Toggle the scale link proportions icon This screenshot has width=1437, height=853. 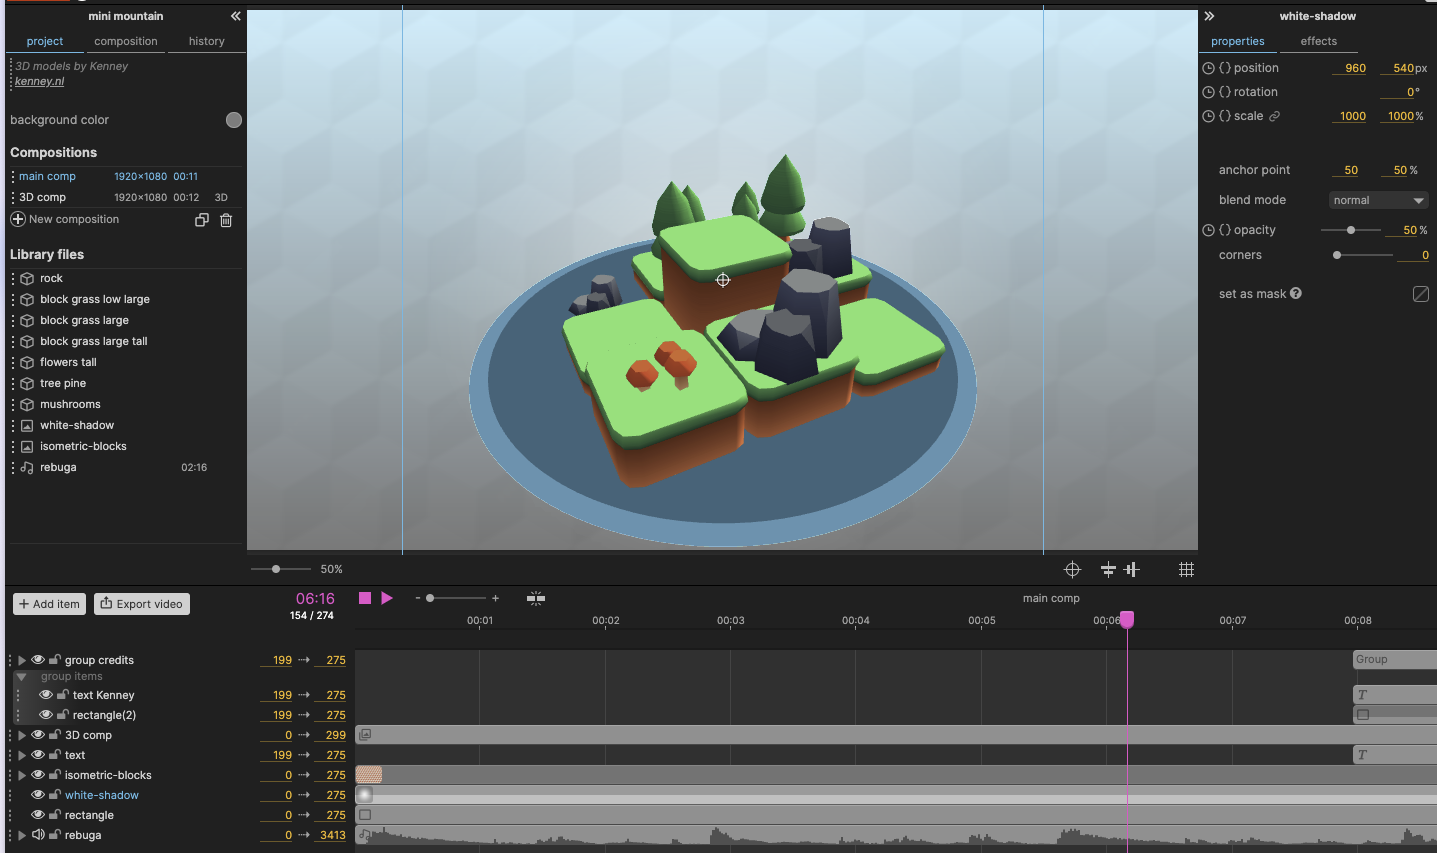(x=1274, y=116)
